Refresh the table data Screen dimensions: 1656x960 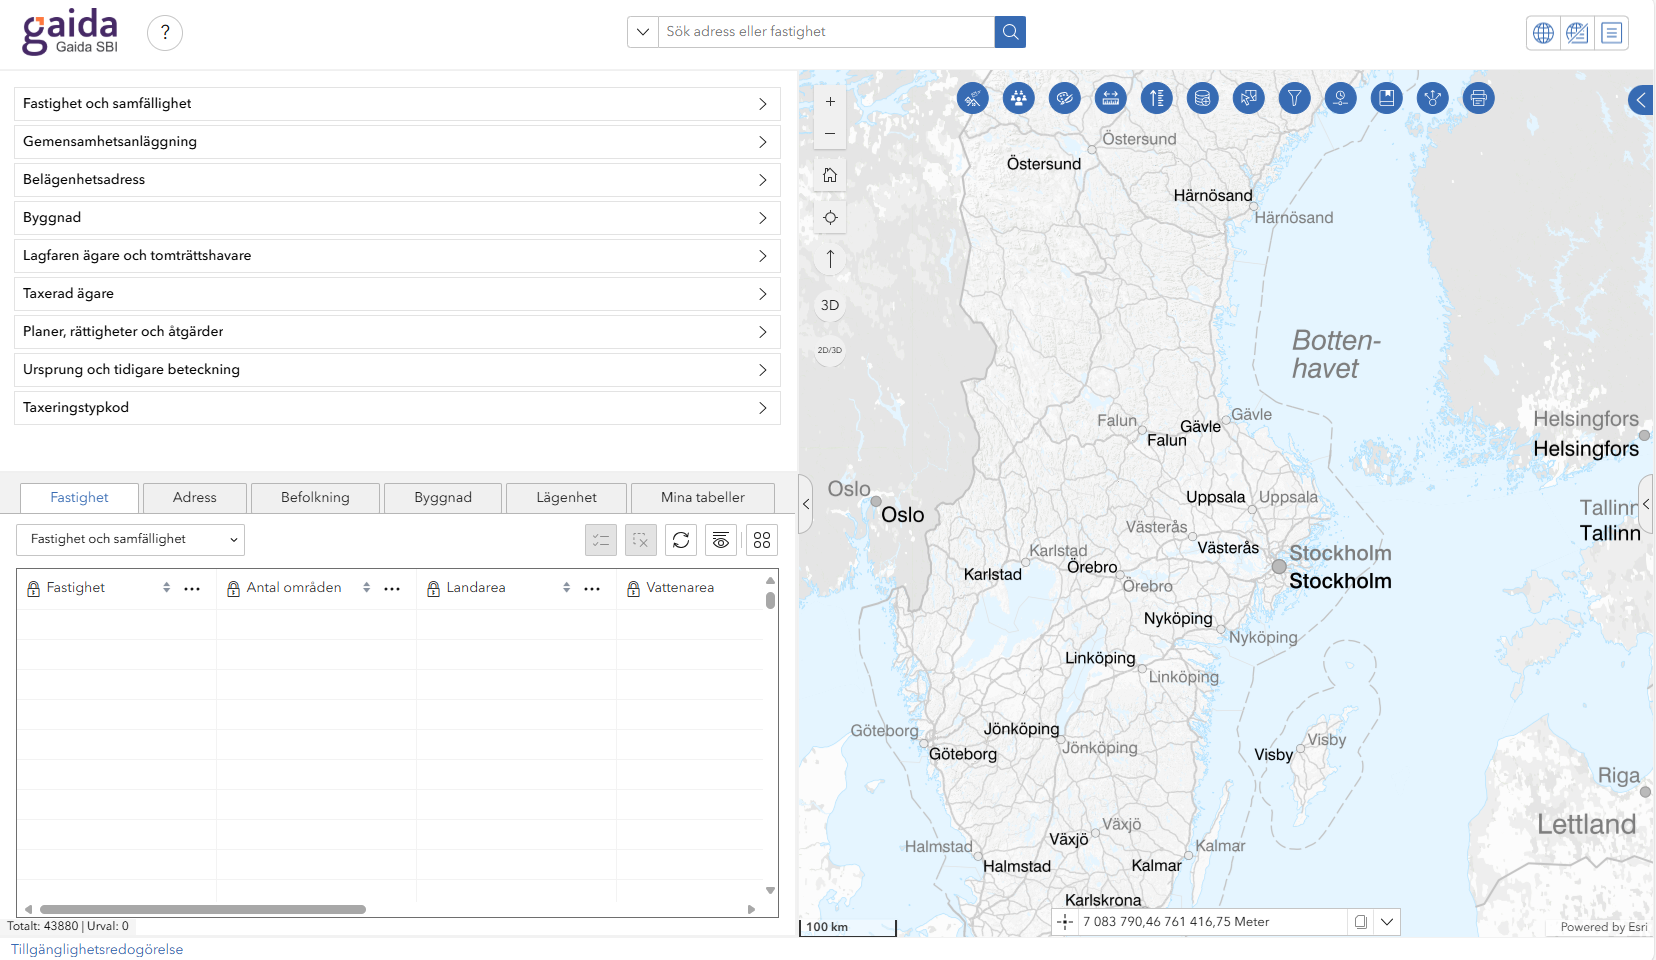(681, 540)
